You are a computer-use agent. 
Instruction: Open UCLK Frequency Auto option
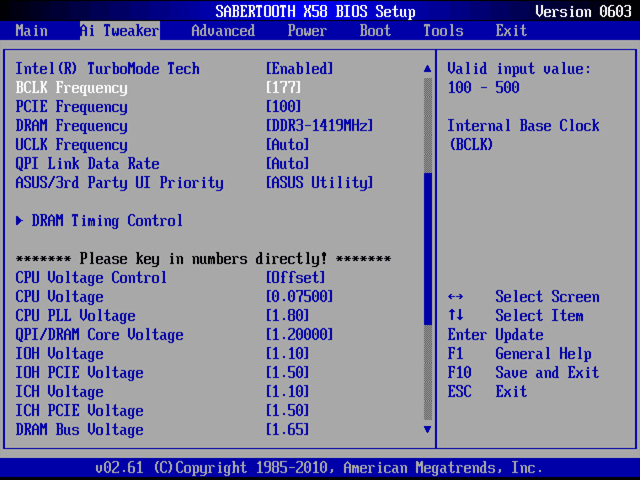287,144
